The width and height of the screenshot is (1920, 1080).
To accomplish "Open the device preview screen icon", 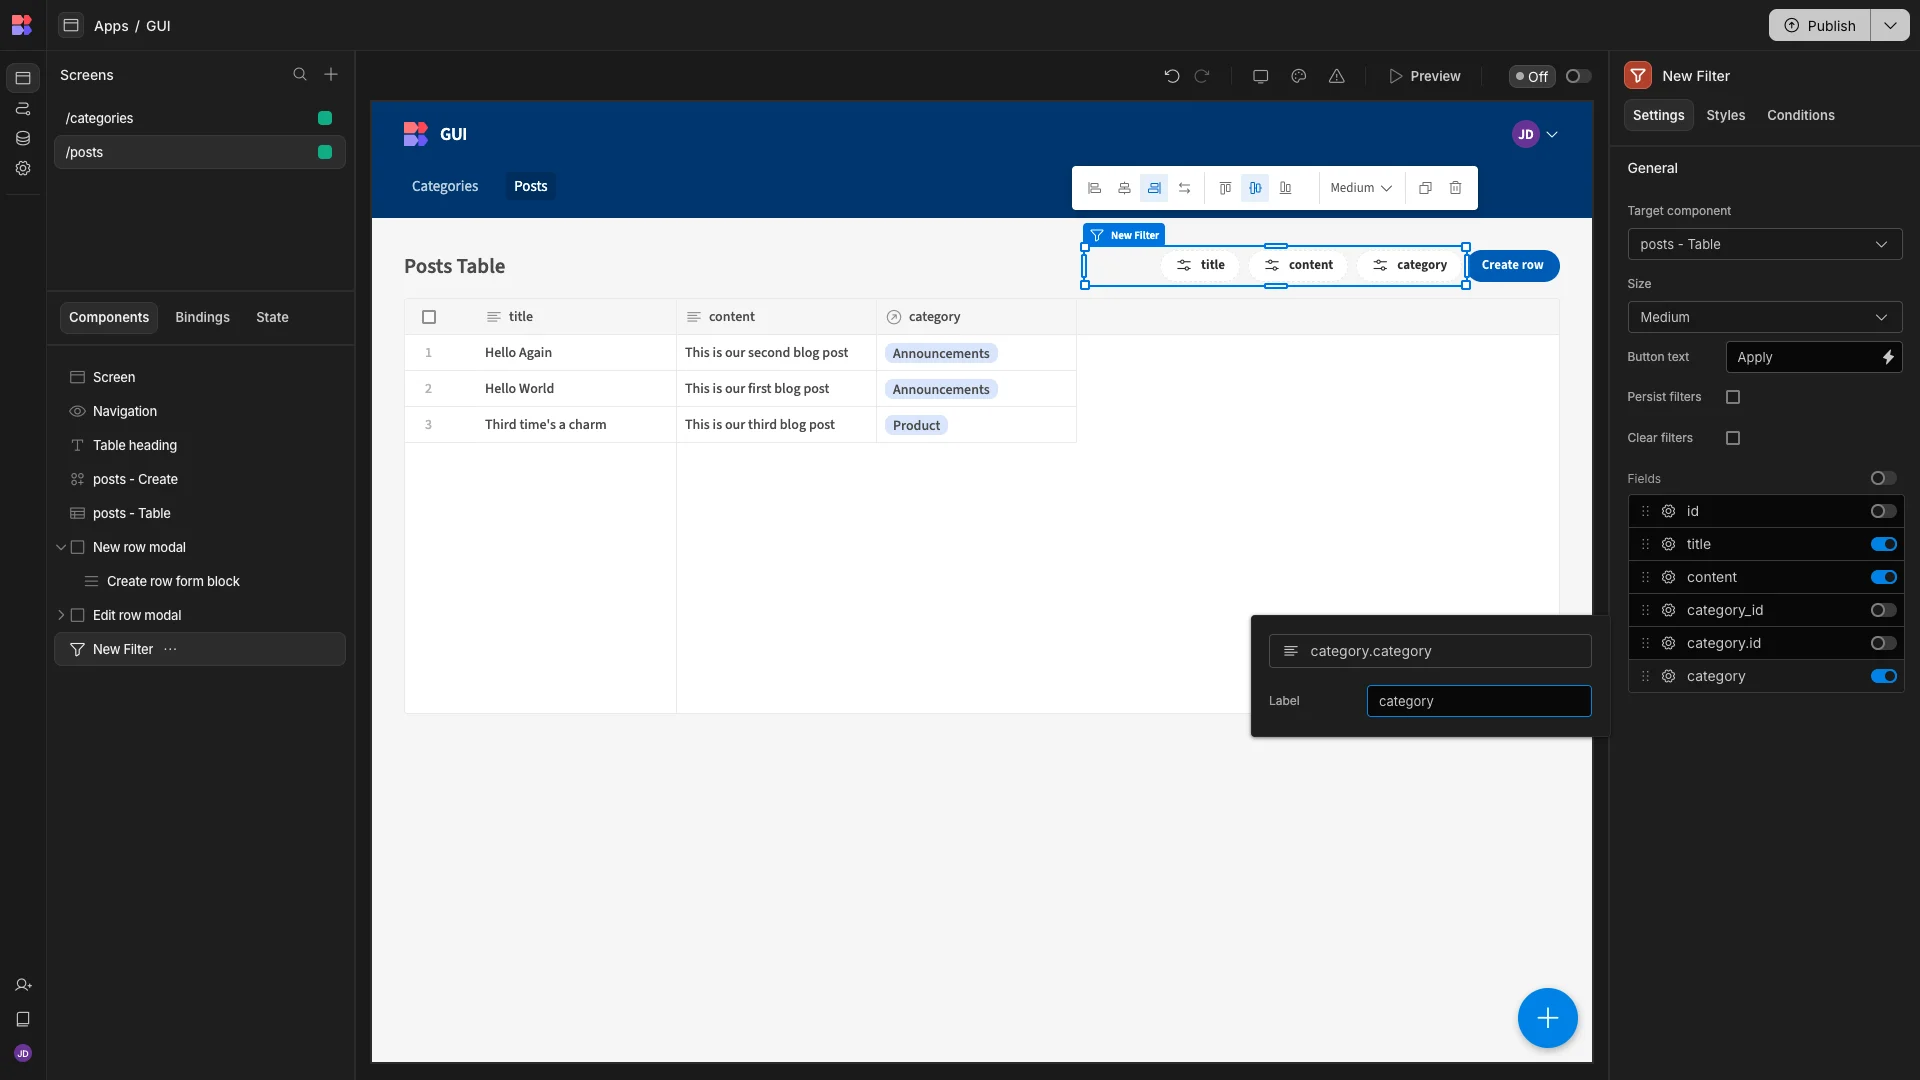I will point(1260,76).
